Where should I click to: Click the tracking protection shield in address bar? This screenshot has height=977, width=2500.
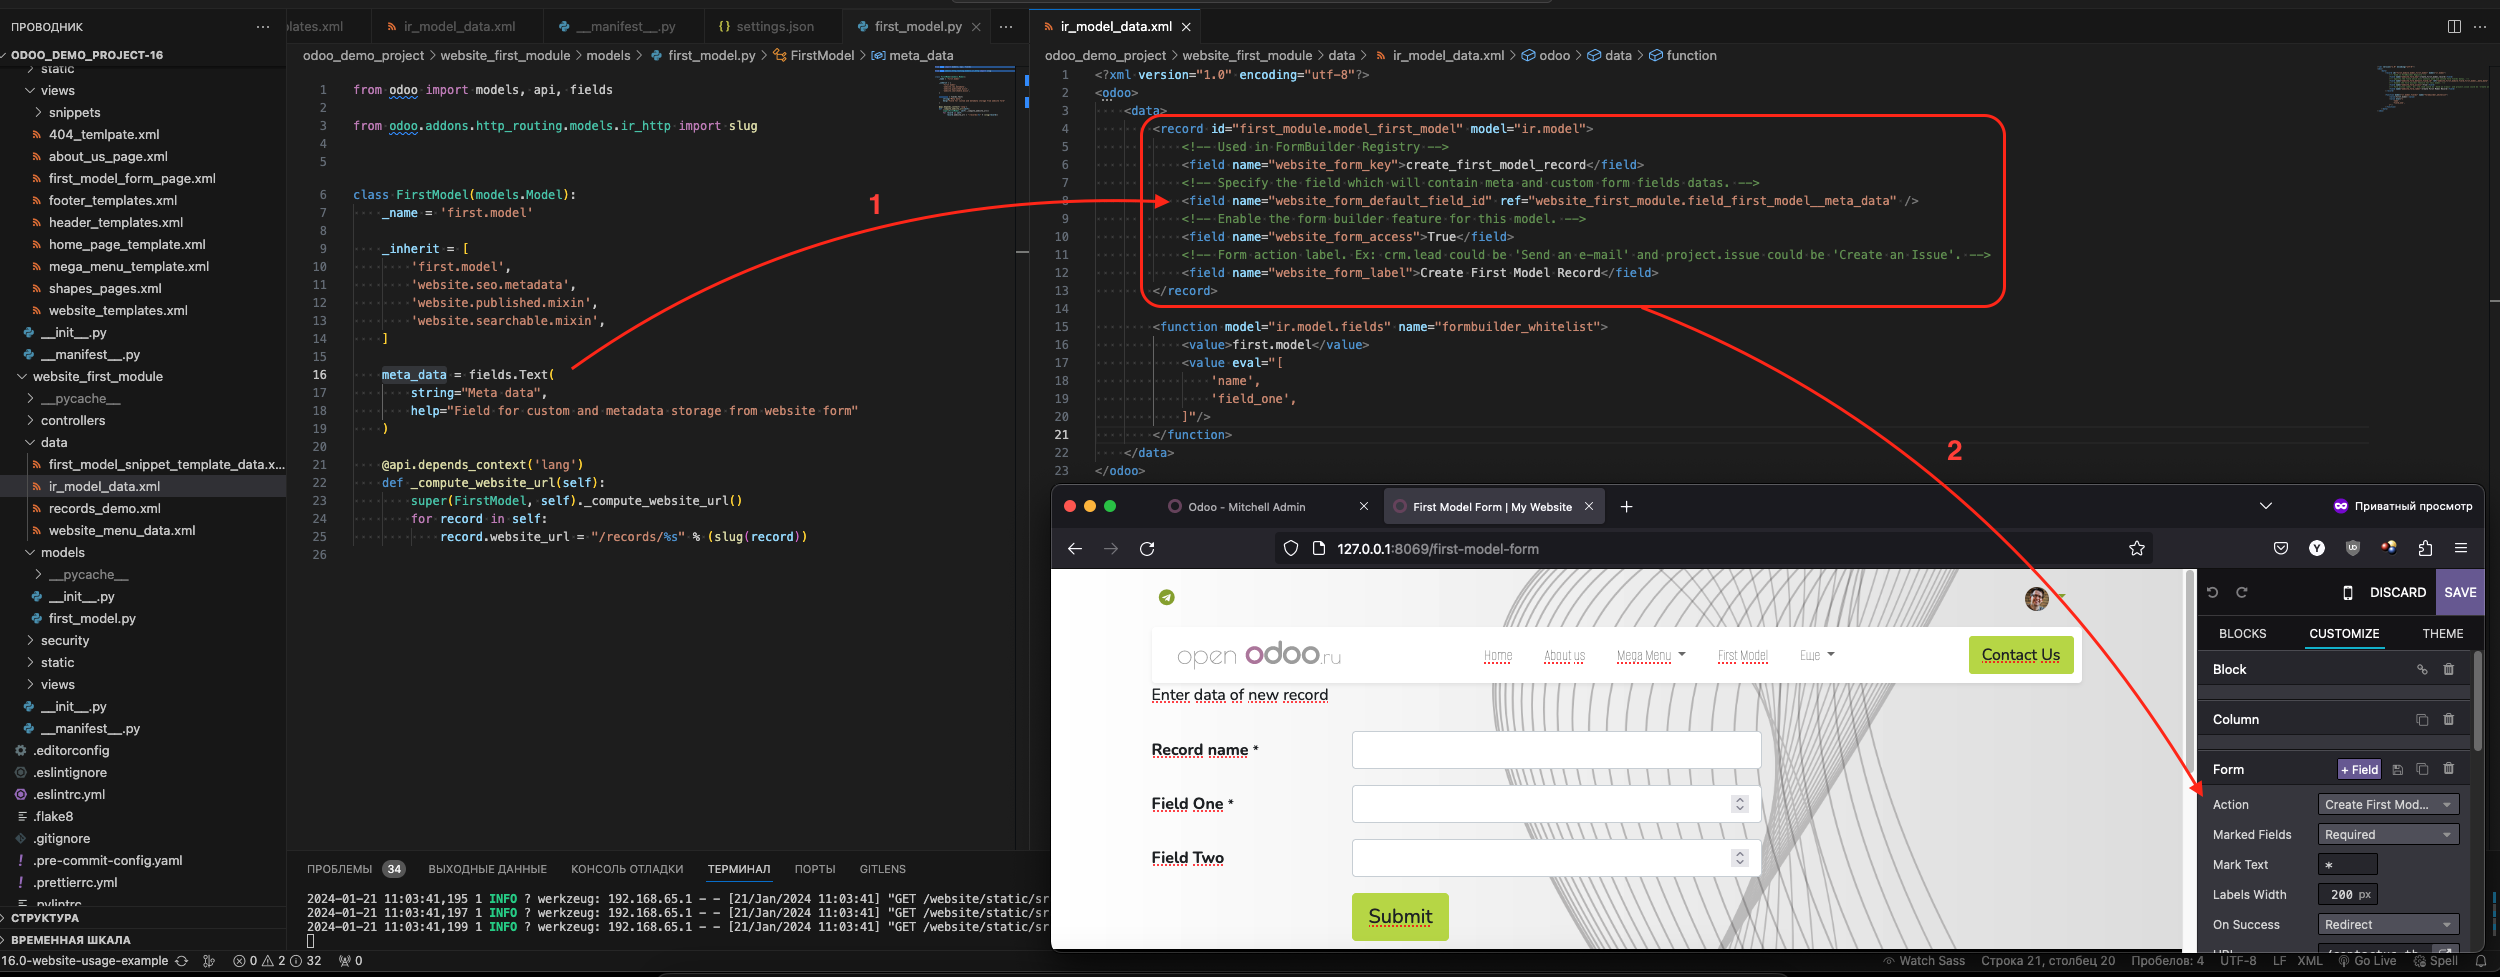(x=1291, y=548)
